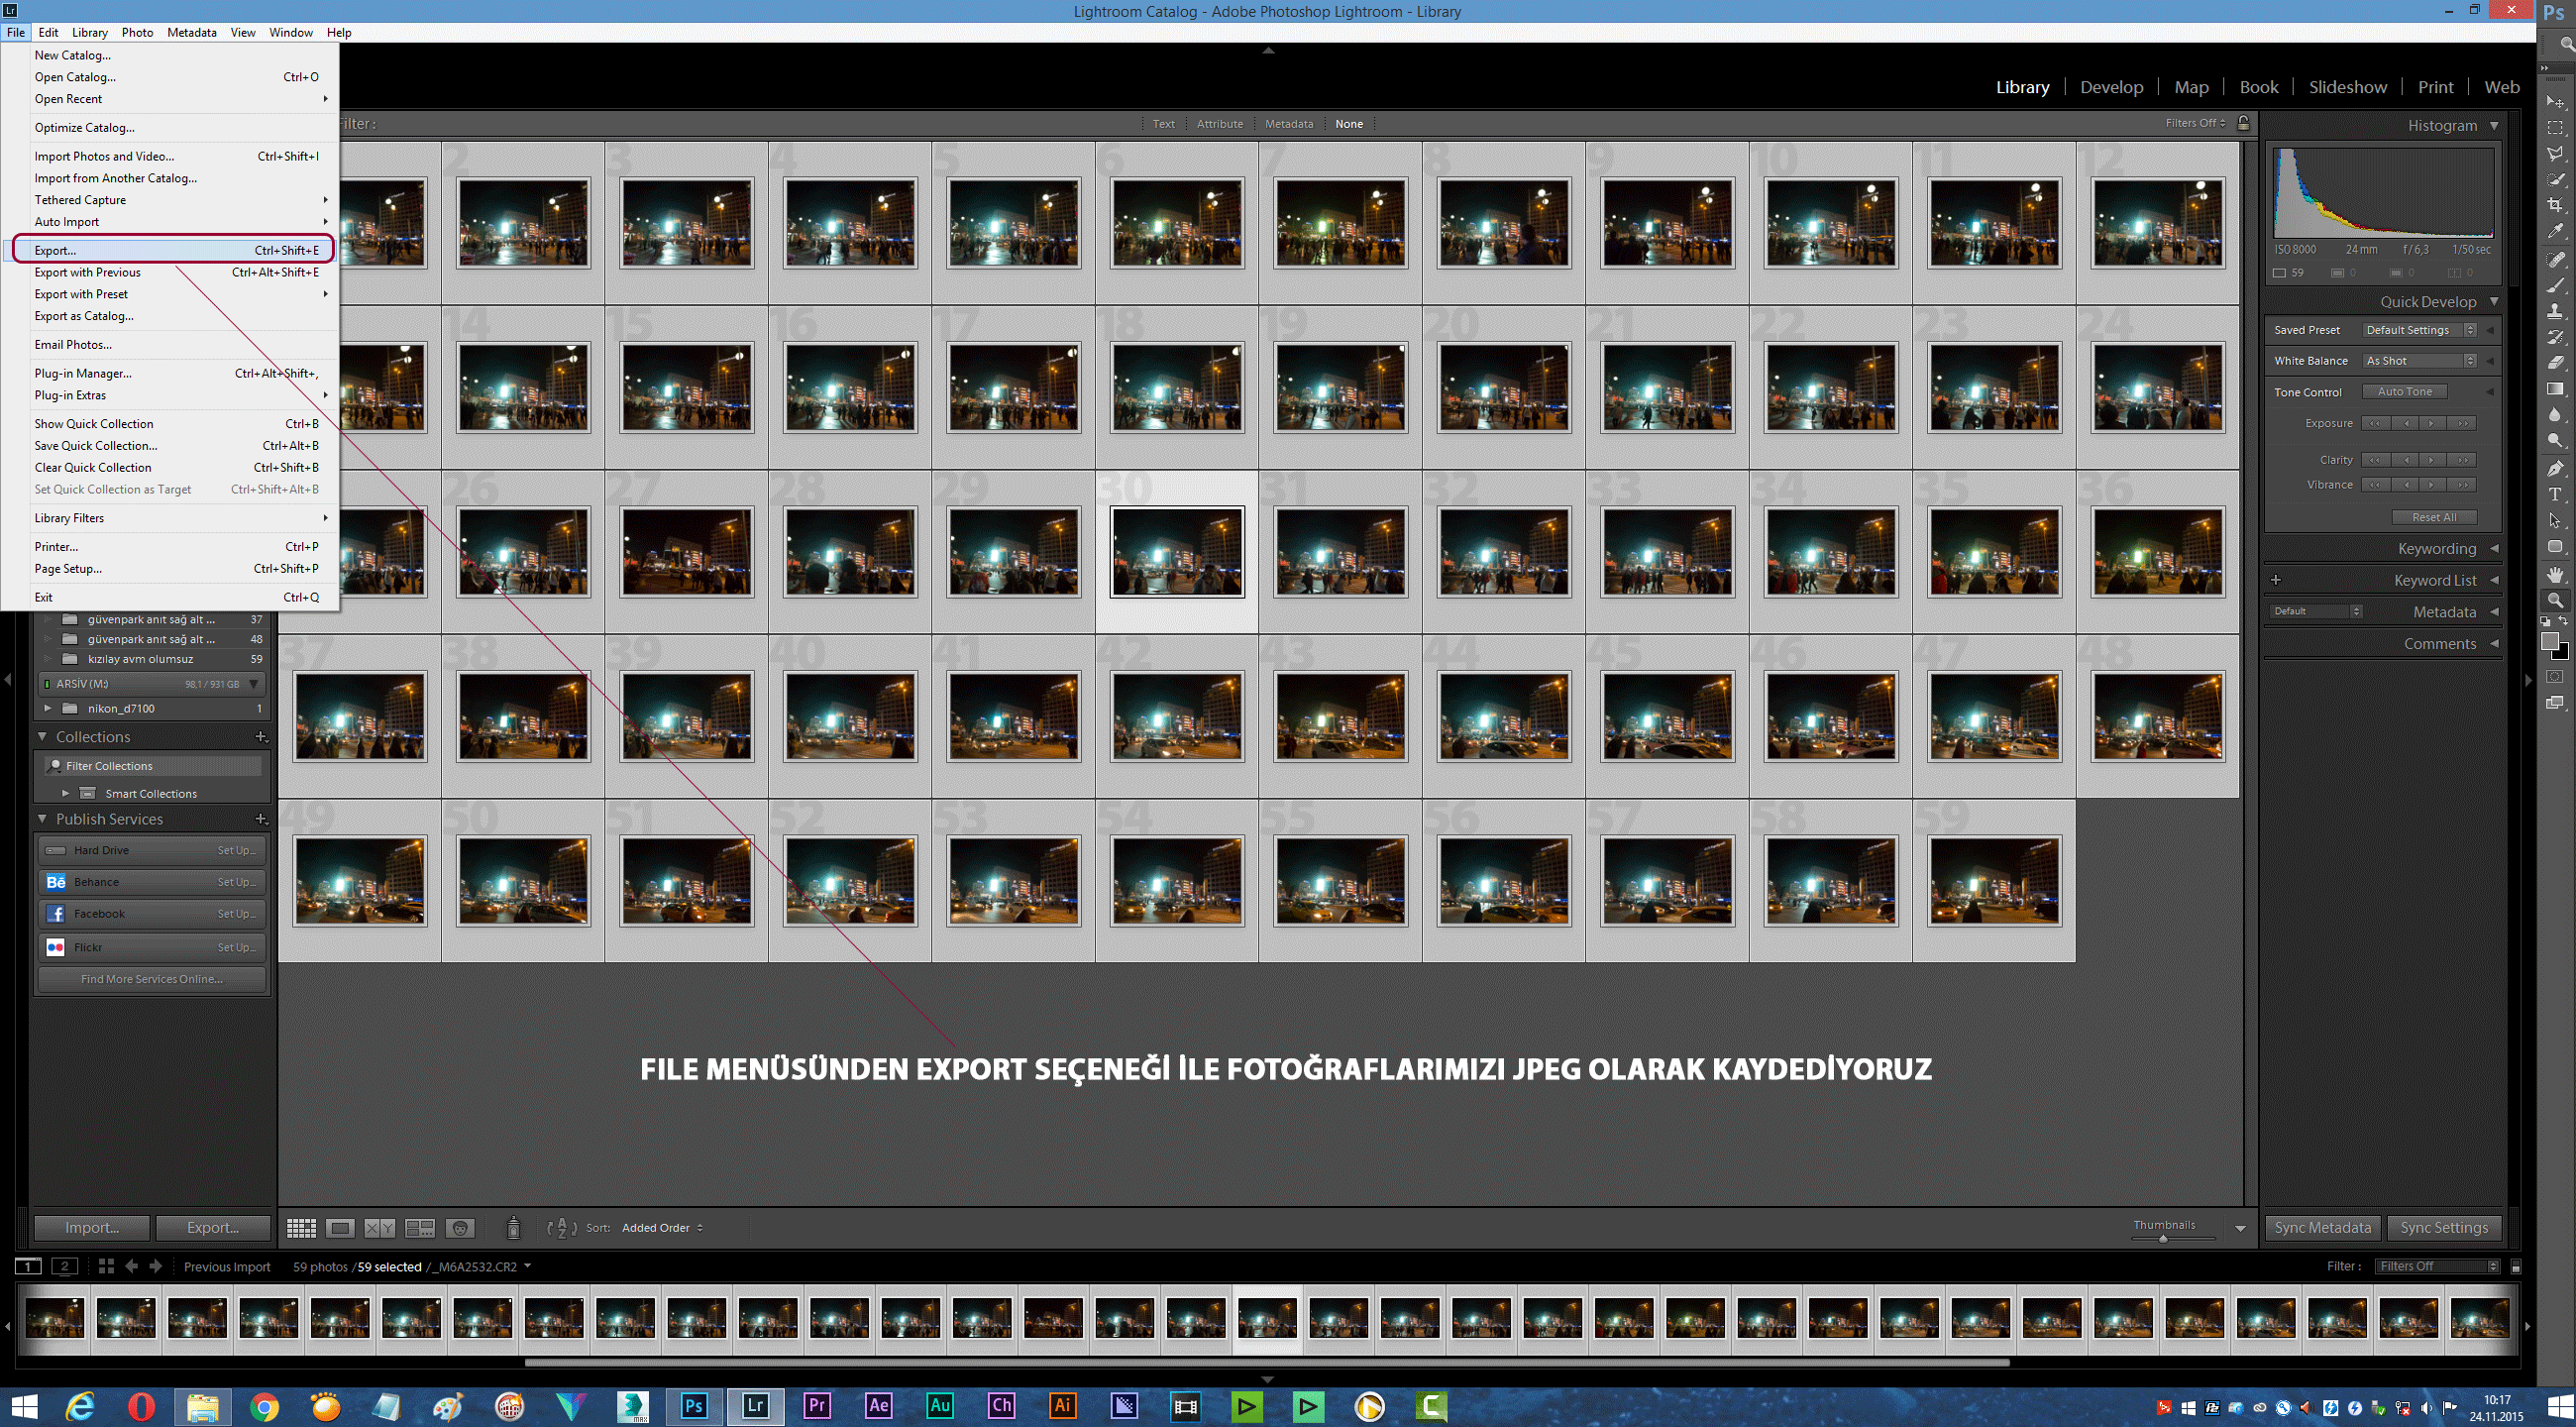Click the filmstrip back navigation arrow
The height and width of the screenshot is (1427, 2576).
coord(132,1266)
